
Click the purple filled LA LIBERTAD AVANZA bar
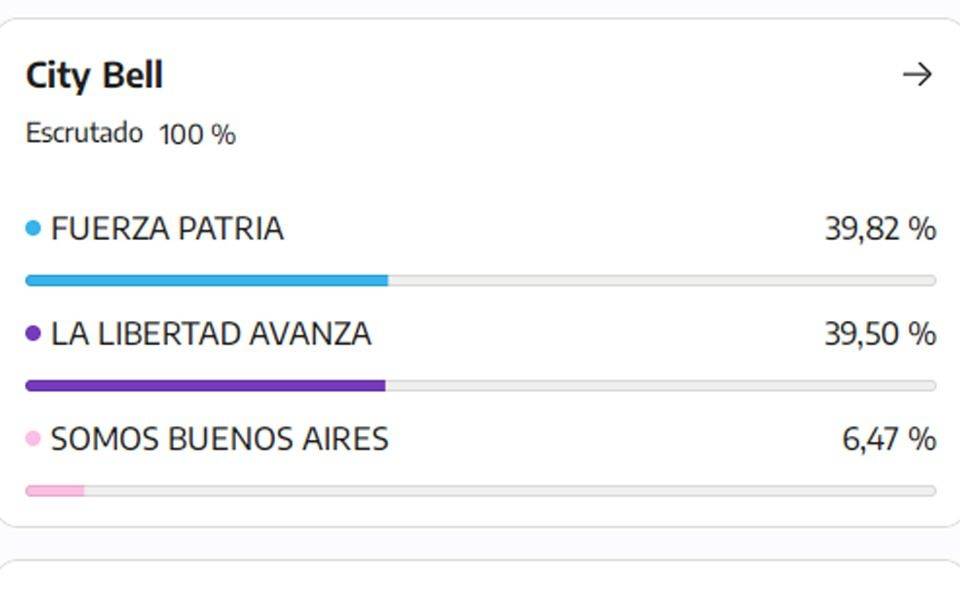coord(206,386)
